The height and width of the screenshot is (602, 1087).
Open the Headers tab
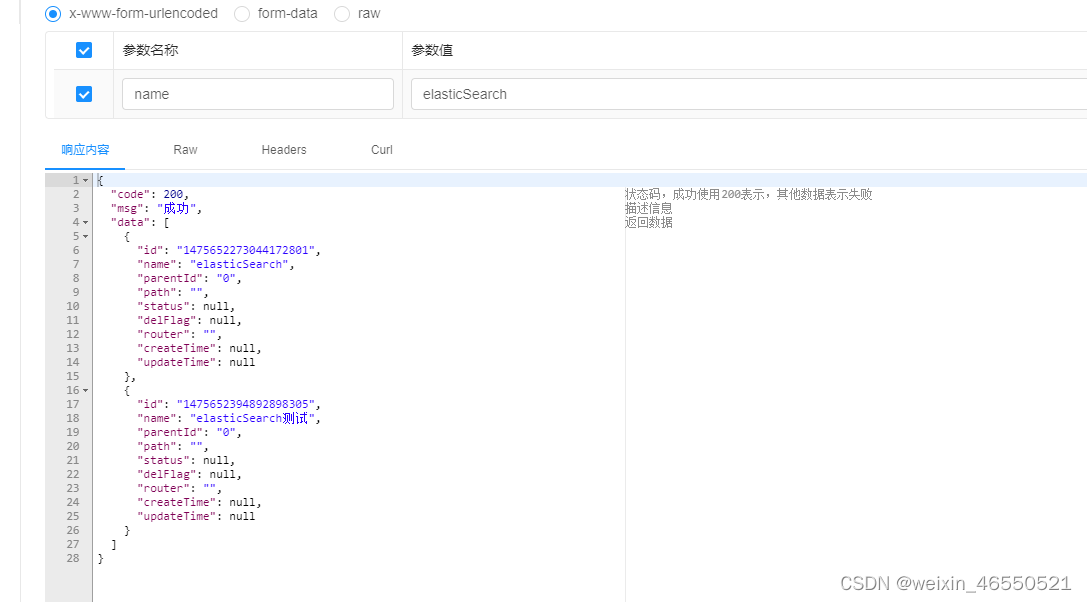tap(284, 150)
